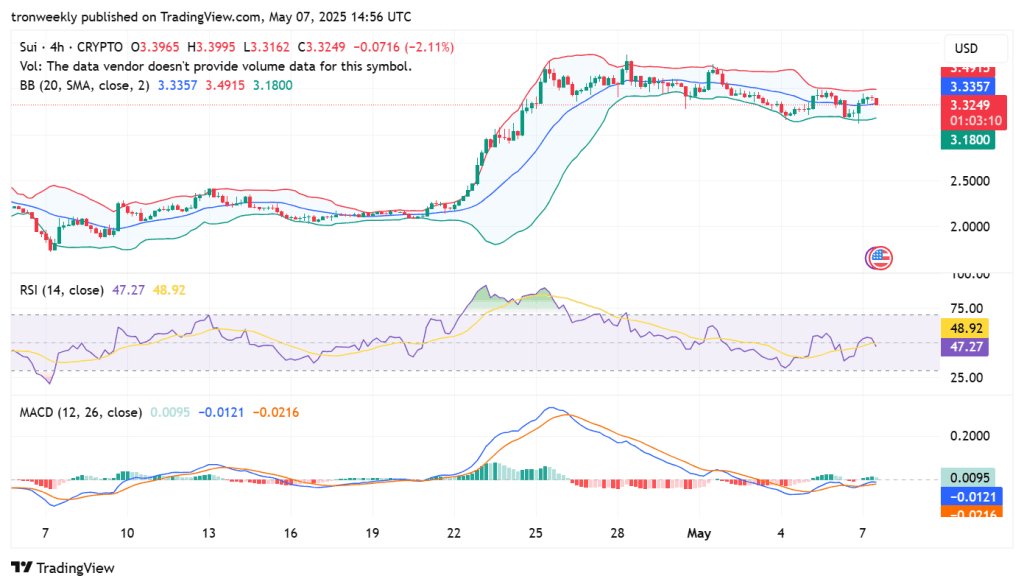Select the BB (20, SMA, close, 2) indicator legend
The height and width of the screenshot is (587, 1024).
tap(84, 86)
